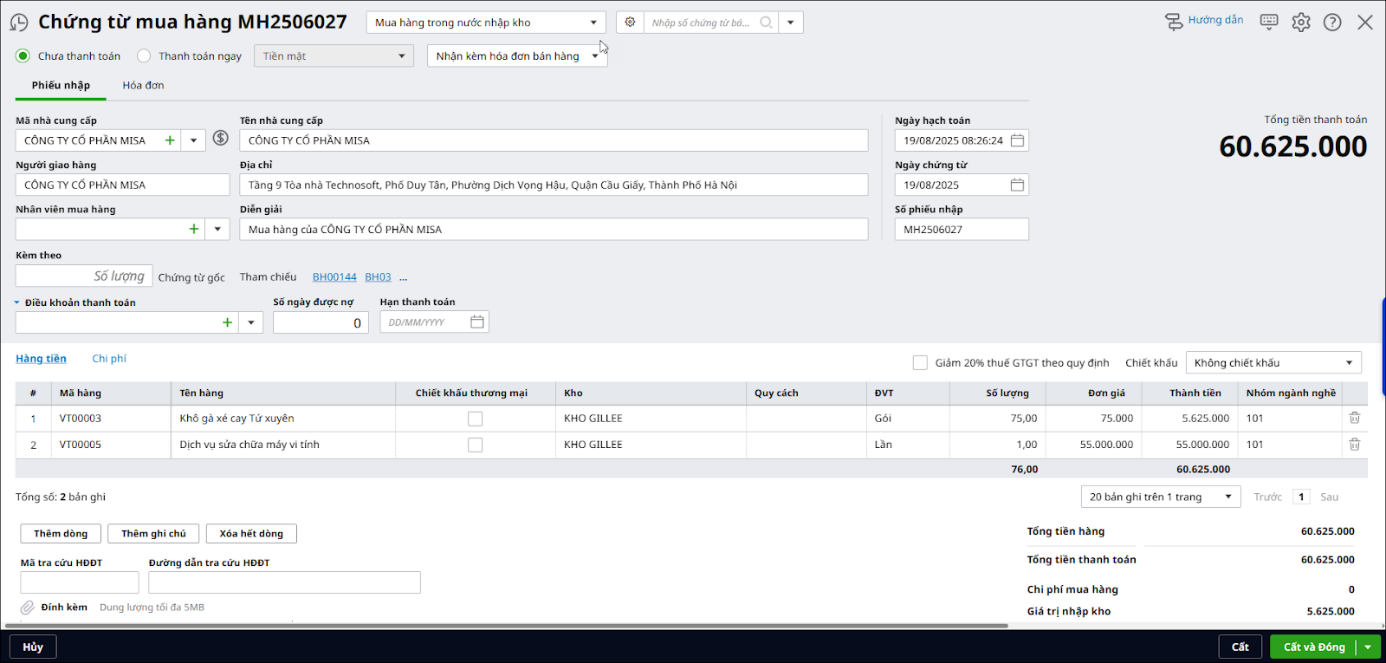Open calendar for Ngày hạch toán
Screen dimensions: 1386x663
pyautogui.click(x=1017, y=140)
